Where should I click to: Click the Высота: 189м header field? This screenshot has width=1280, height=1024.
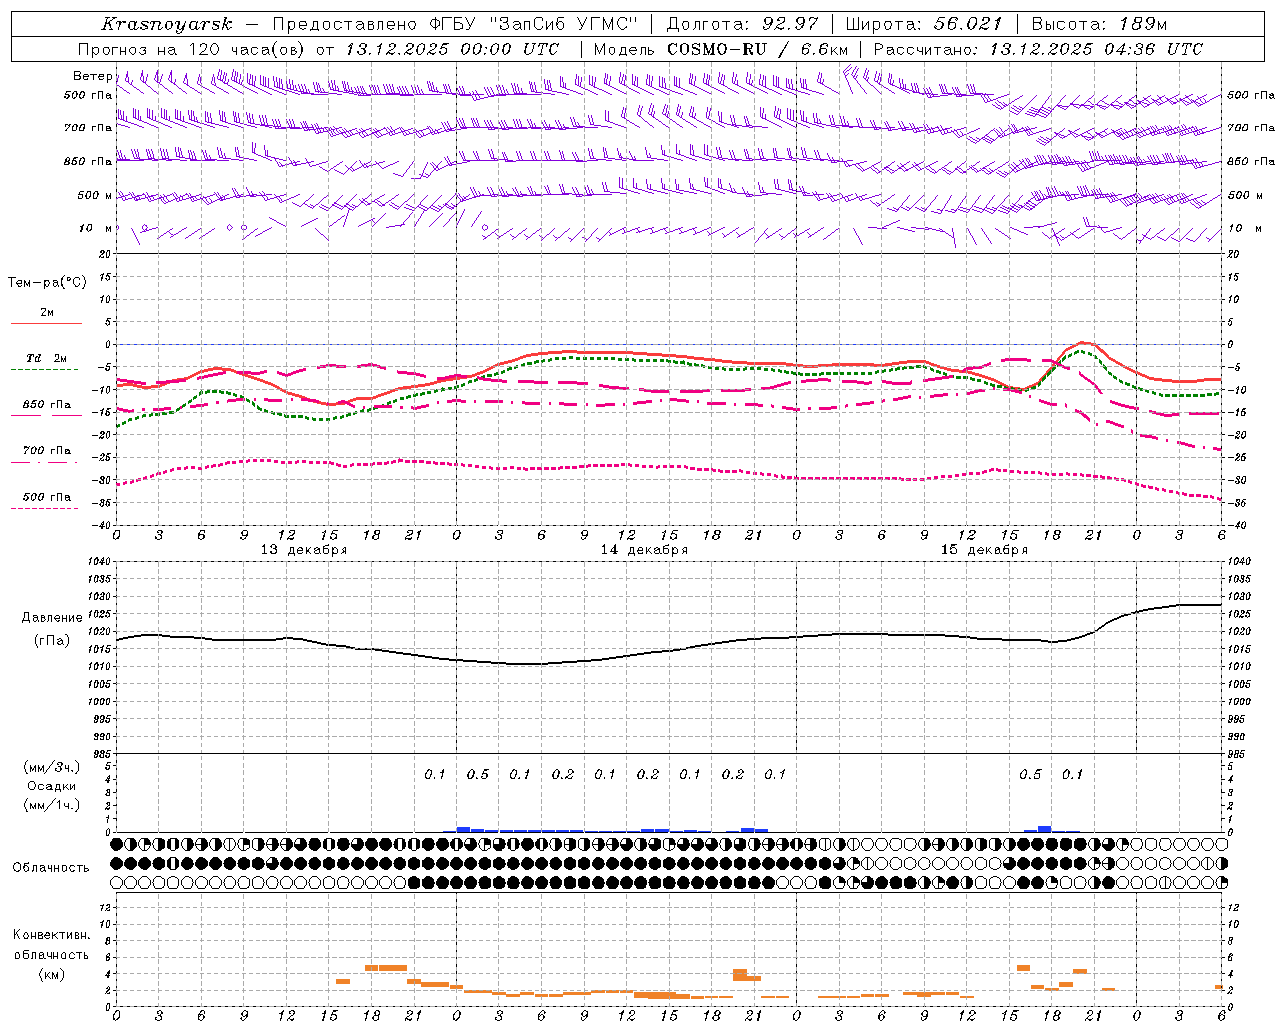click(1099, 24)
